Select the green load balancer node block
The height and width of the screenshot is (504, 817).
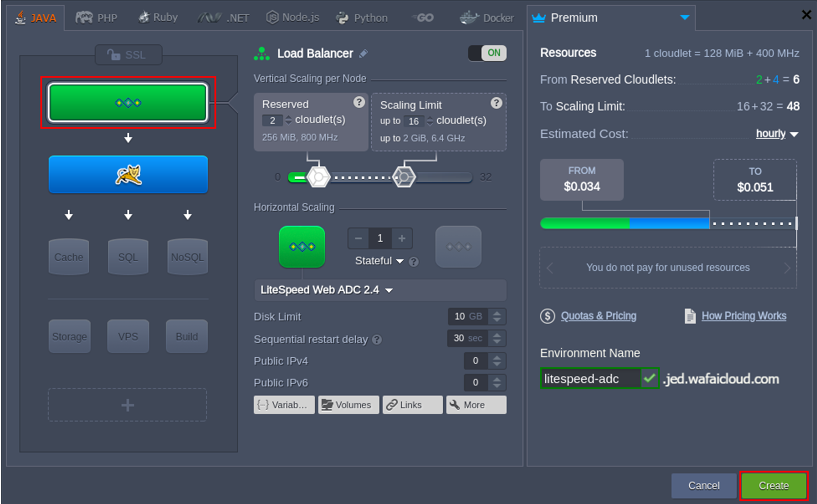128,102
